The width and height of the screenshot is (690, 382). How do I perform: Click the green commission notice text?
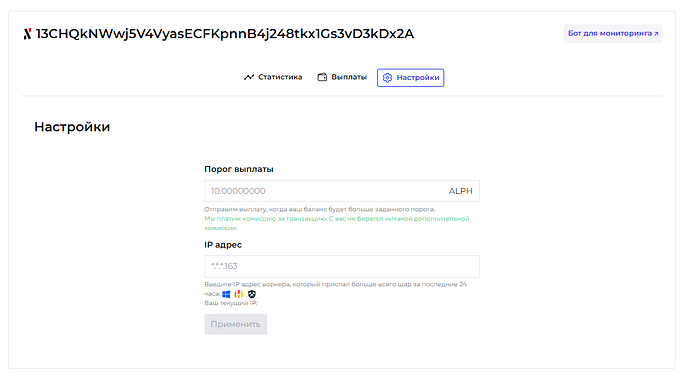pyautogui.click(x=337, y=223)
